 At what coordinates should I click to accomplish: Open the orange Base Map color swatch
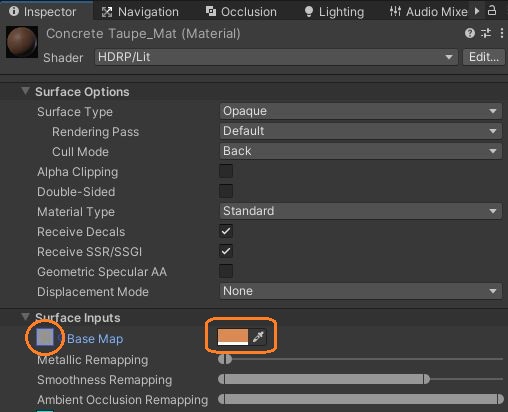[x=233, y=337]
